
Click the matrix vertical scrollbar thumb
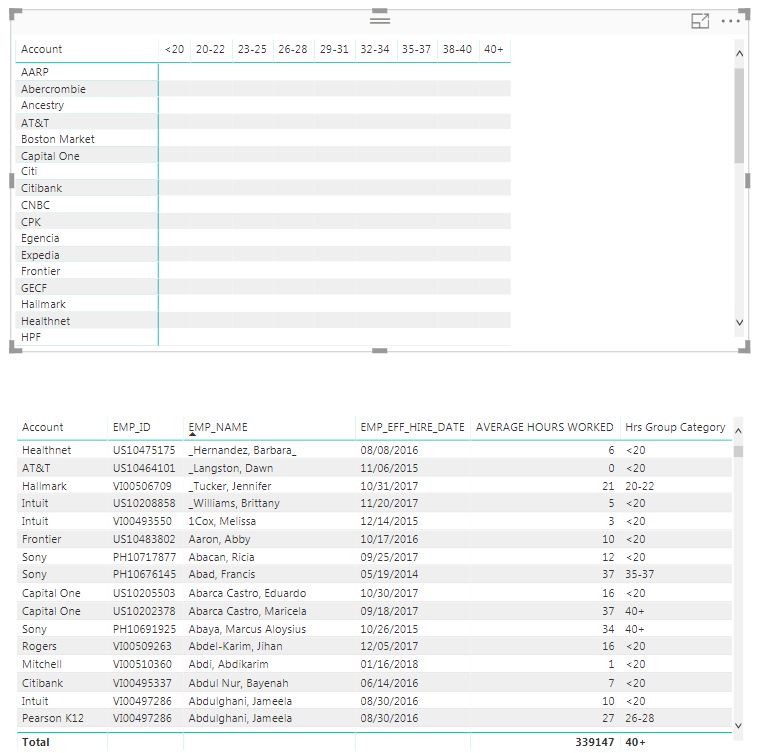tap(739, 115)
